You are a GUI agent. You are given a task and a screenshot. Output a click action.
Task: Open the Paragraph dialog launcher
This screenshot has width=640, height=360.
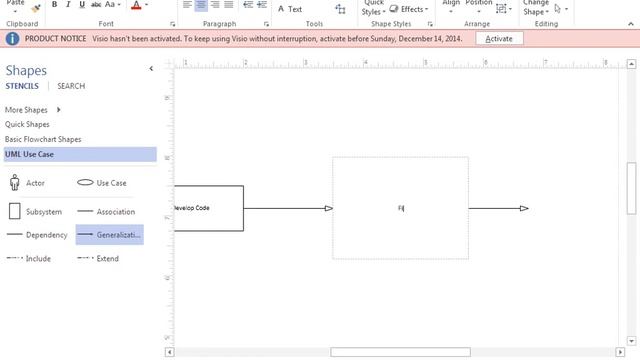267,24
